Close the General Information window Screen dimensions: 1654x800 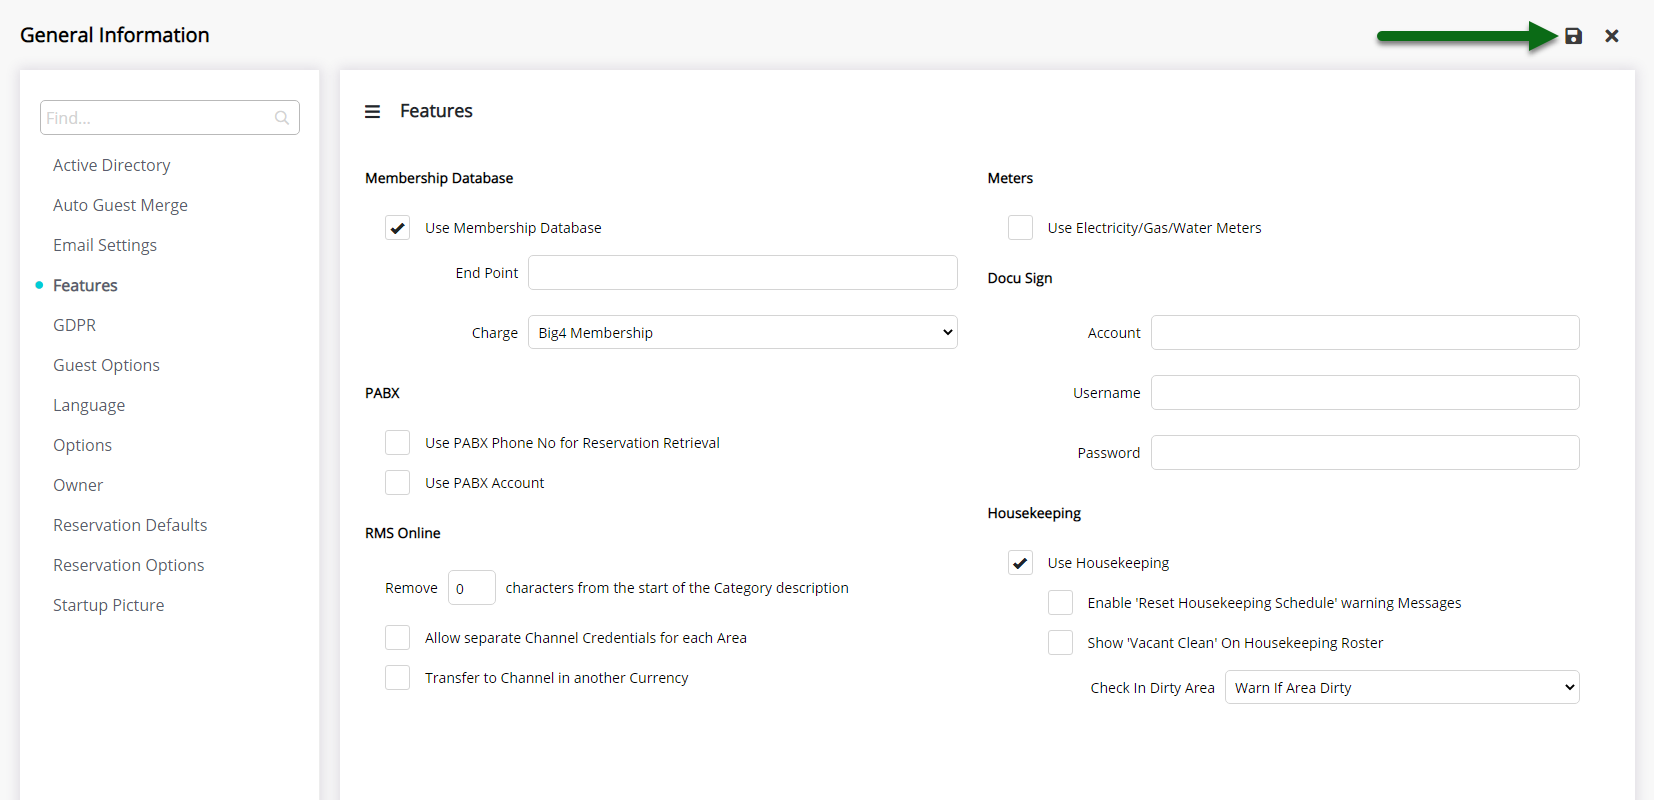click(1612, 36)
